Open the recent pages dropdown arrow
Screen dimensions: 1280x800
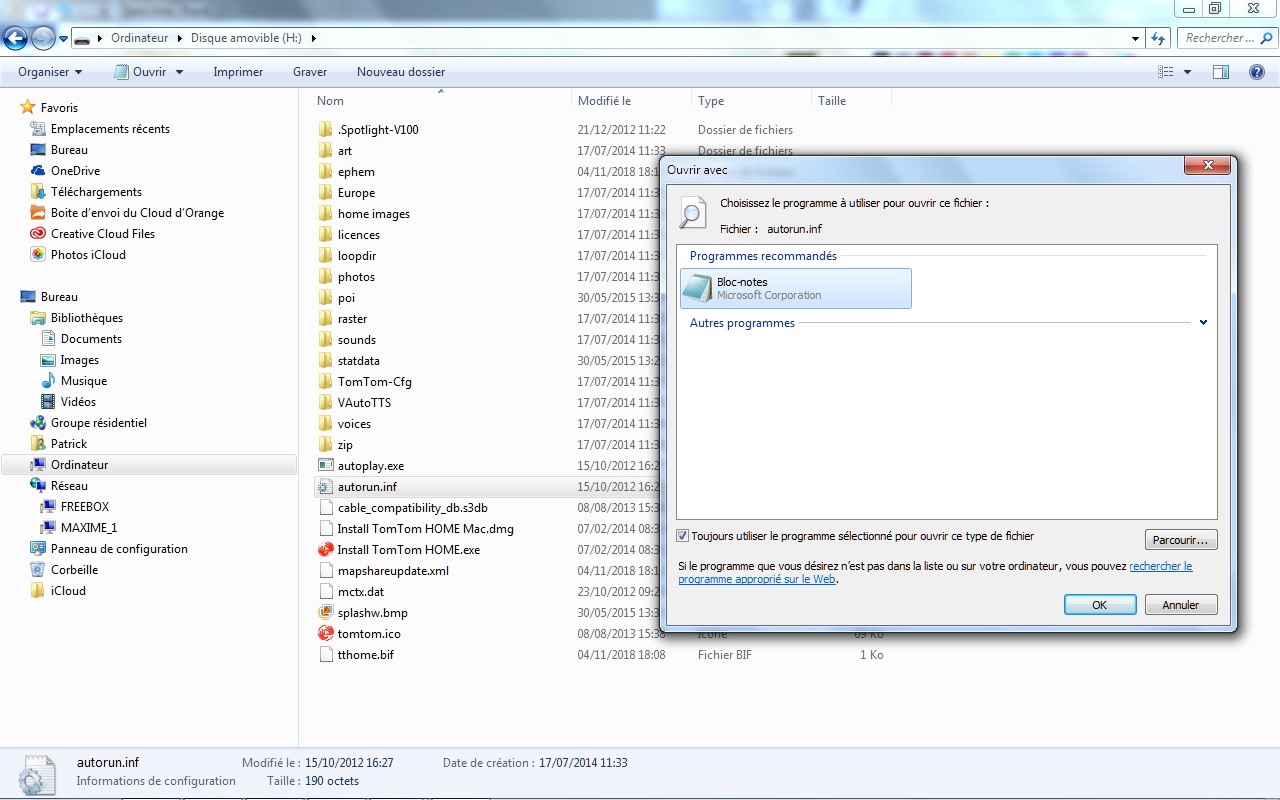point(64,39)
